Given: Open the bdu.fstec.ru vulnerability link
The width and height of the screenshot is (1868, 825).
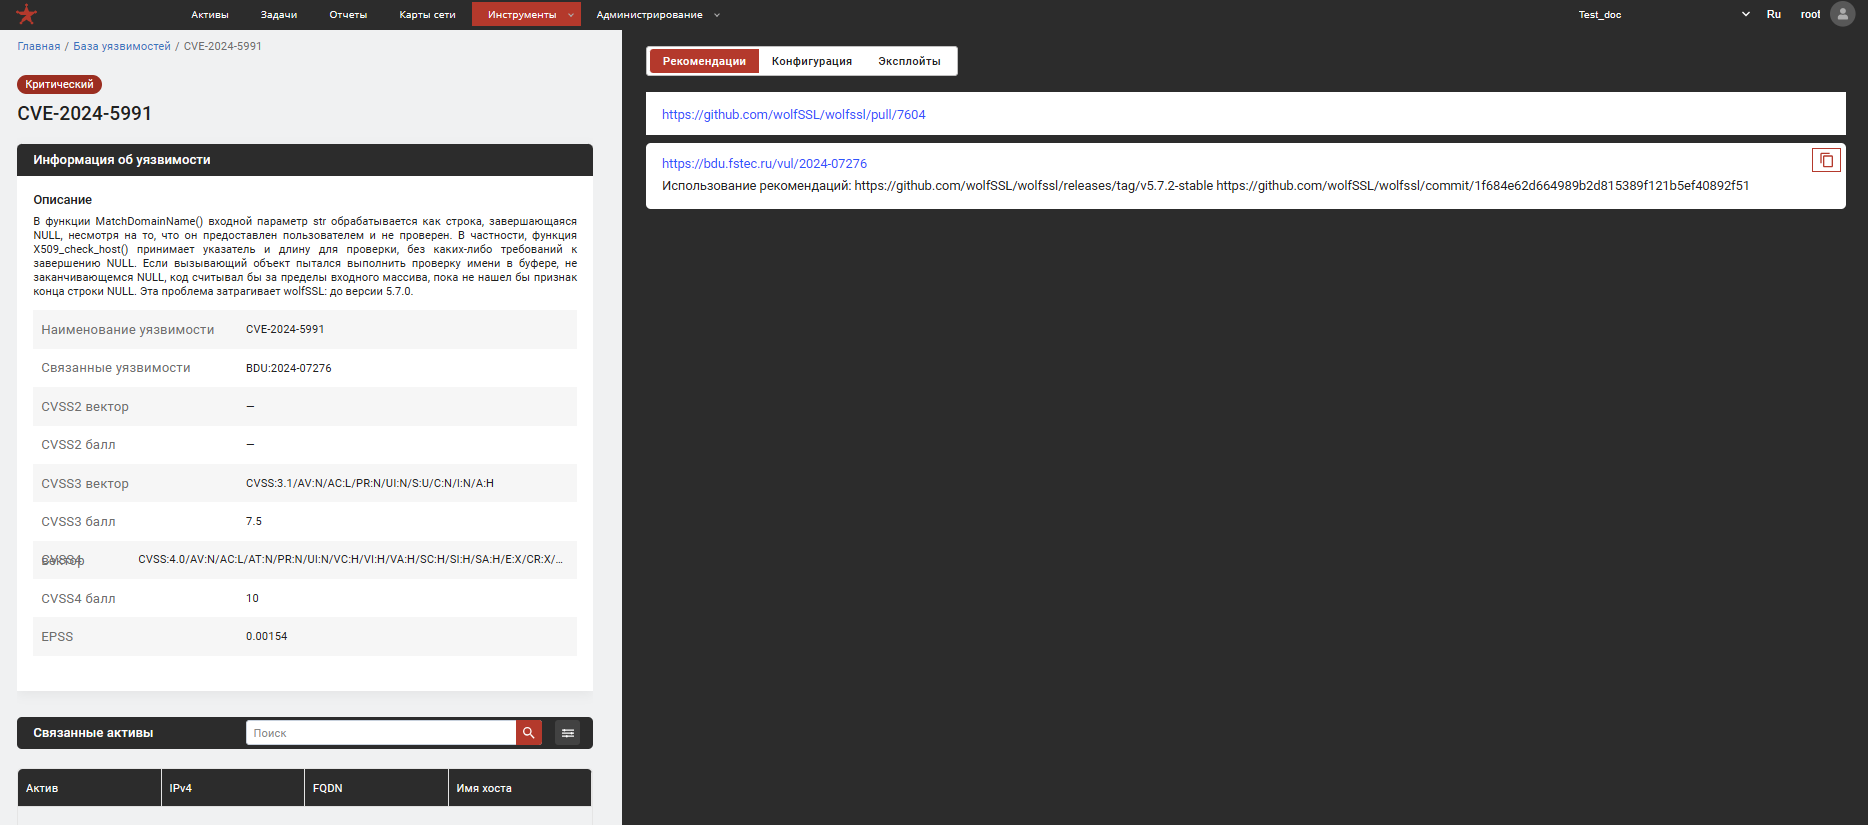Looking at the screenshot, I should [764, 164].
